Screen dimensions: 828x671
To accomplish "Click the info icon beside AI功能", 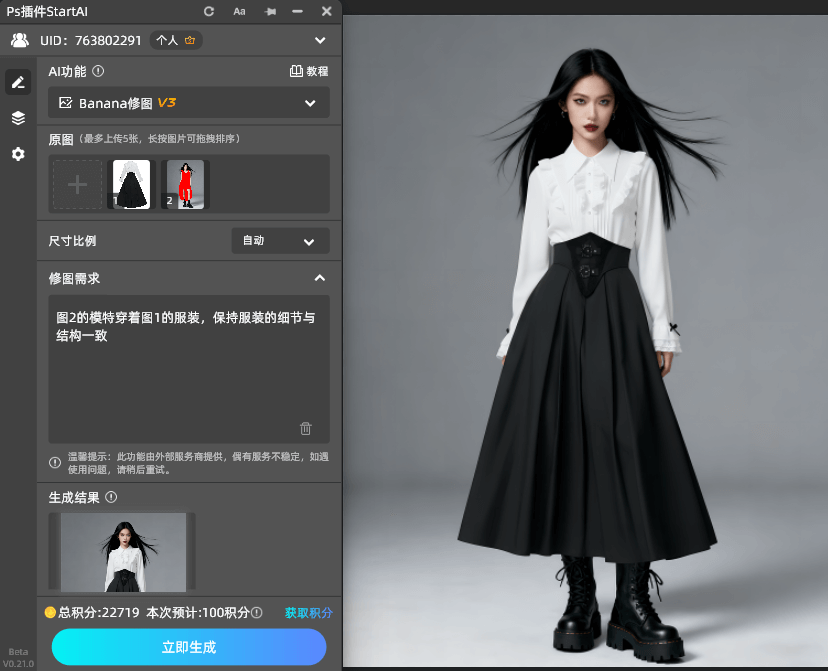I will click(x=98, y=71).
